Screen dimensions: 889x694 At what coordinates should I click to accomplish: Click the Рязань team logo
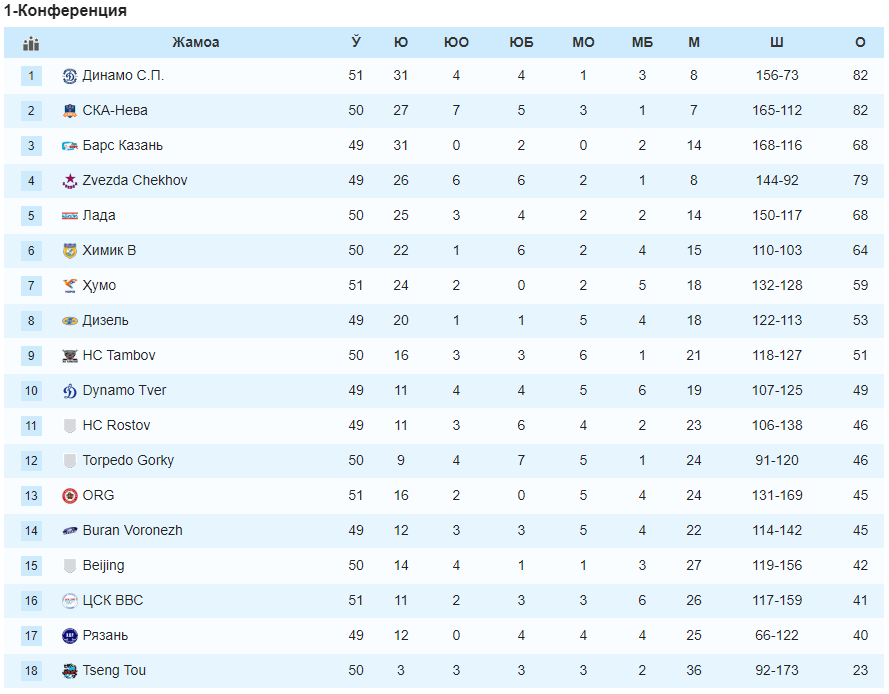click(70, 636)
